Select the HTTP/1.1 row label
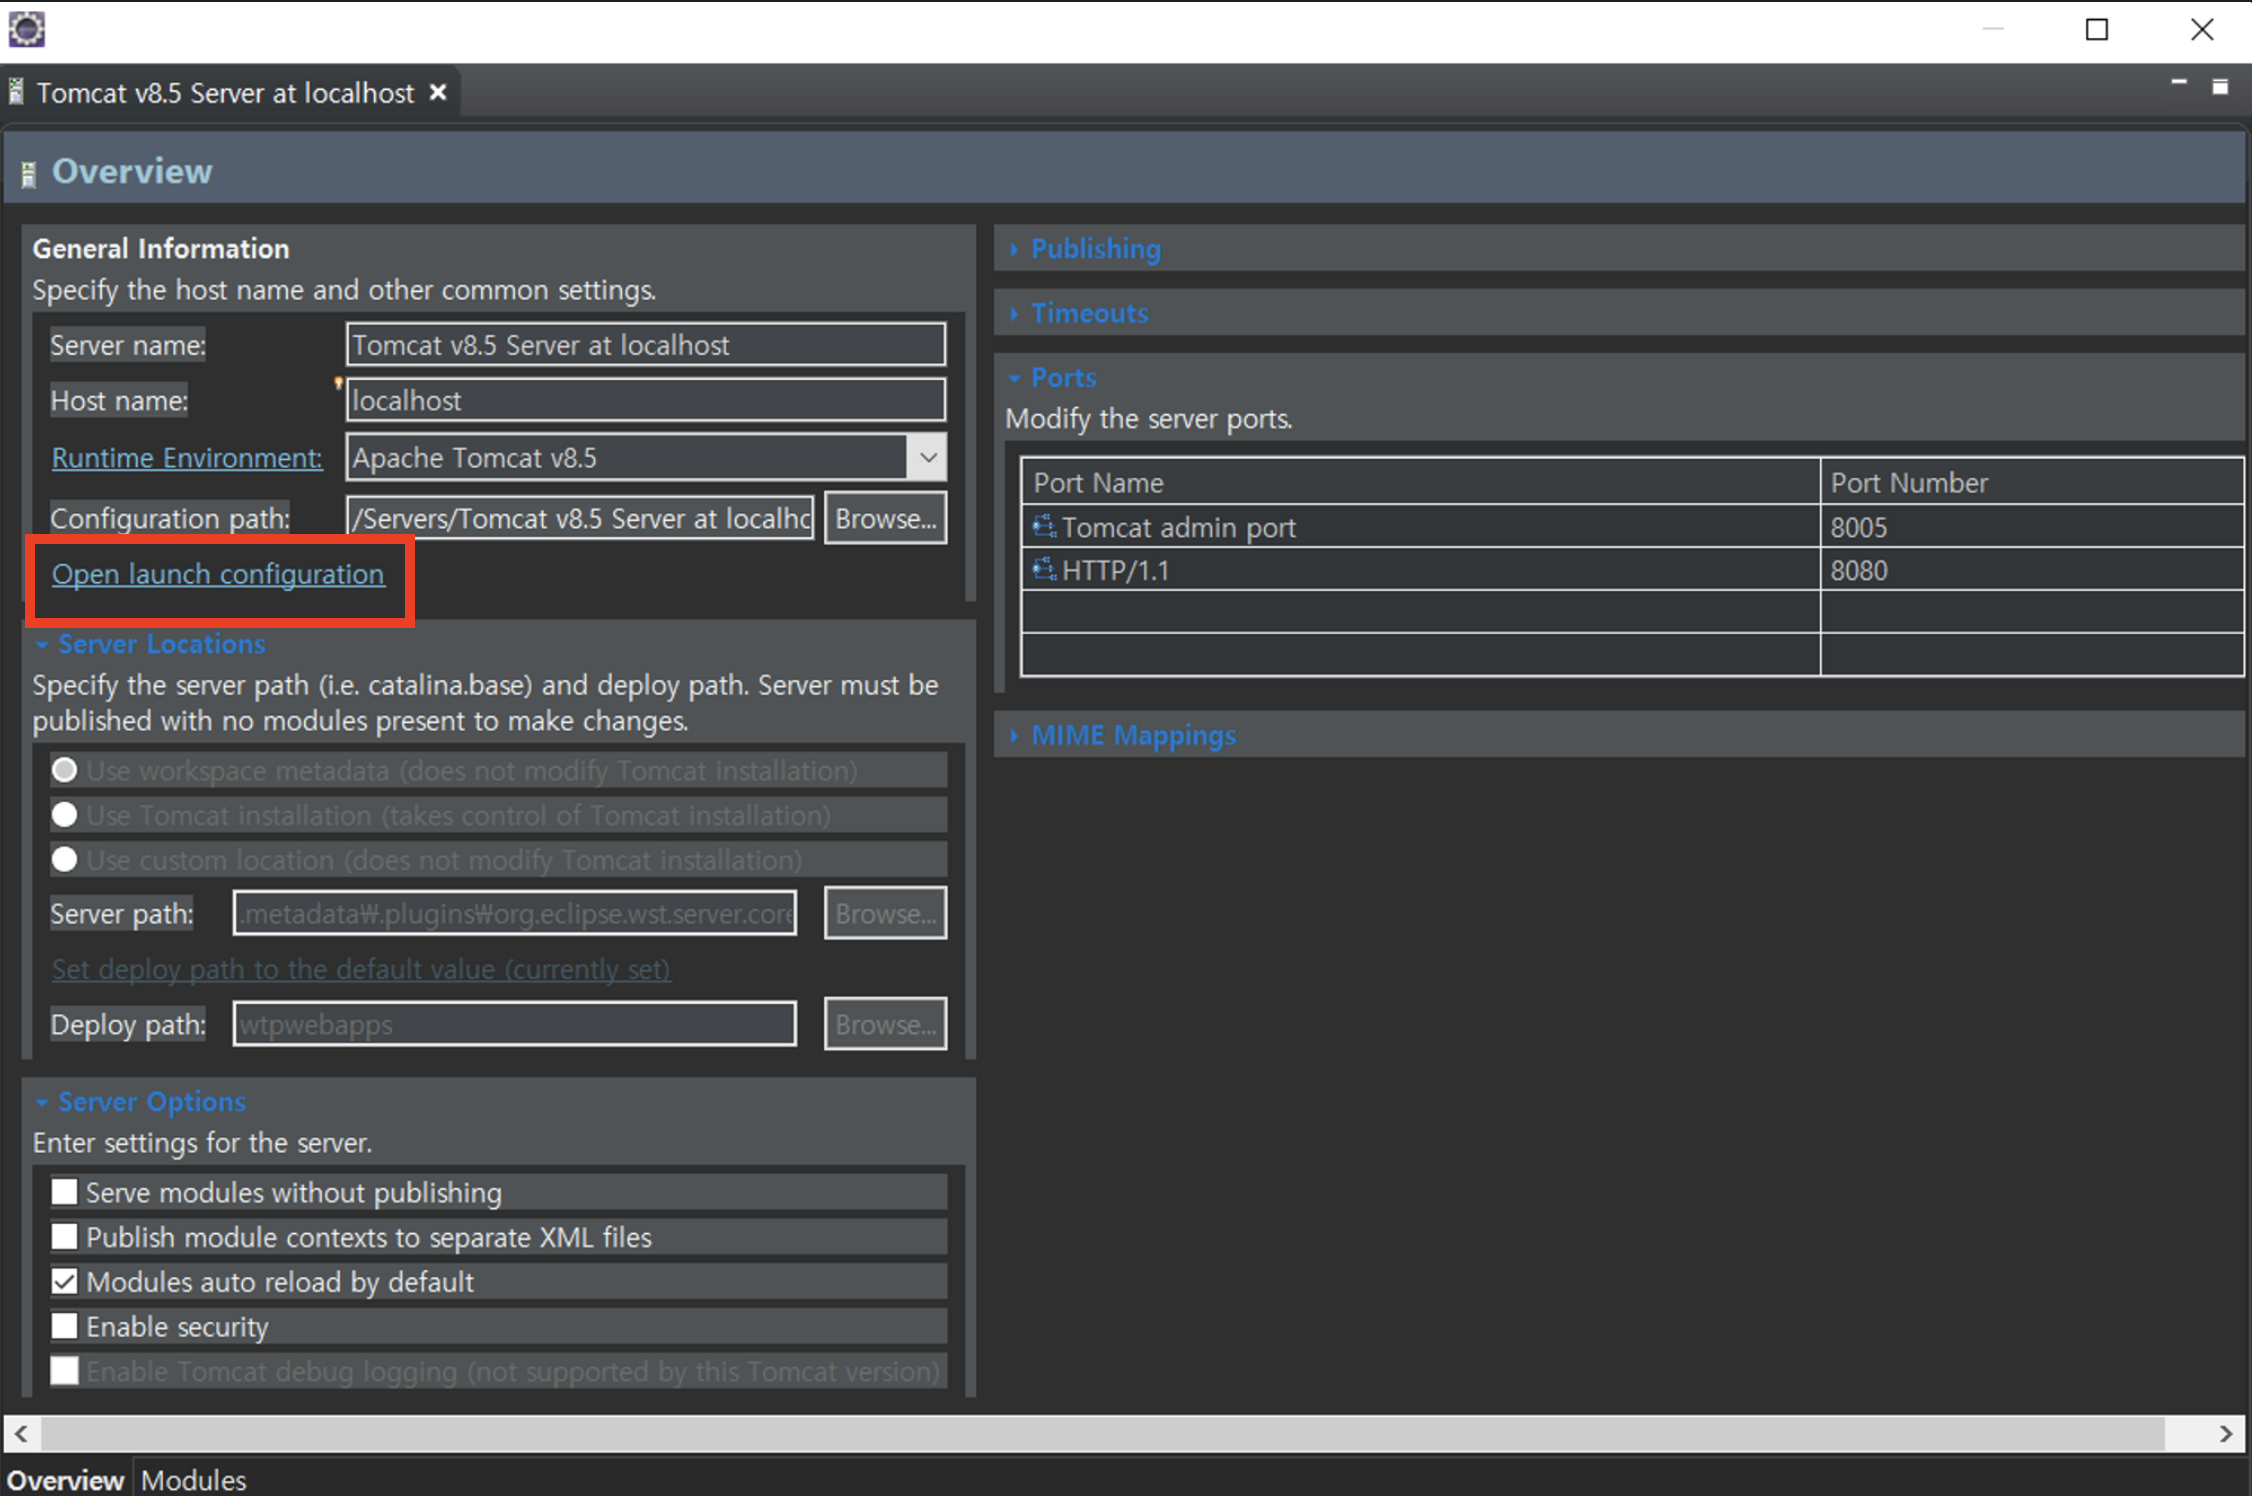This screenshot has width=2252, height=1496. point(1115,570)
